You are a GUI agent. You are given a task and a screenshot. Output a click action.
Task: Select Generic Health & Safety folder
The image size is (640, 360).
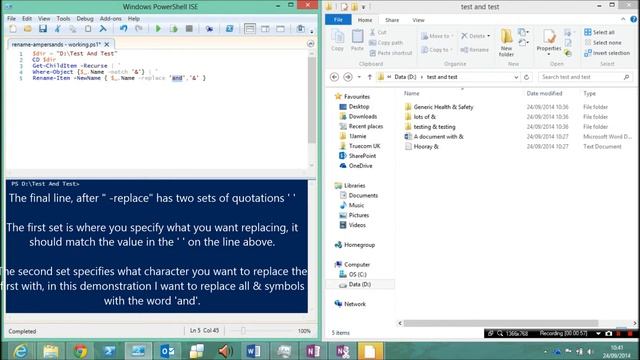click(443, 107)
